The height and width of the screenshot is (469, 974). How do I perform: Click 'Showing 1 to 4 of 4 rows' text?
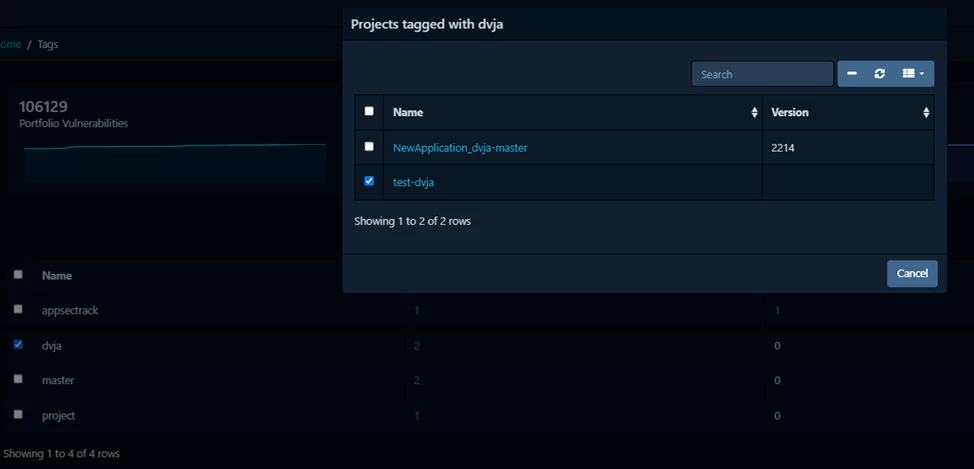[x=61, y=453]
